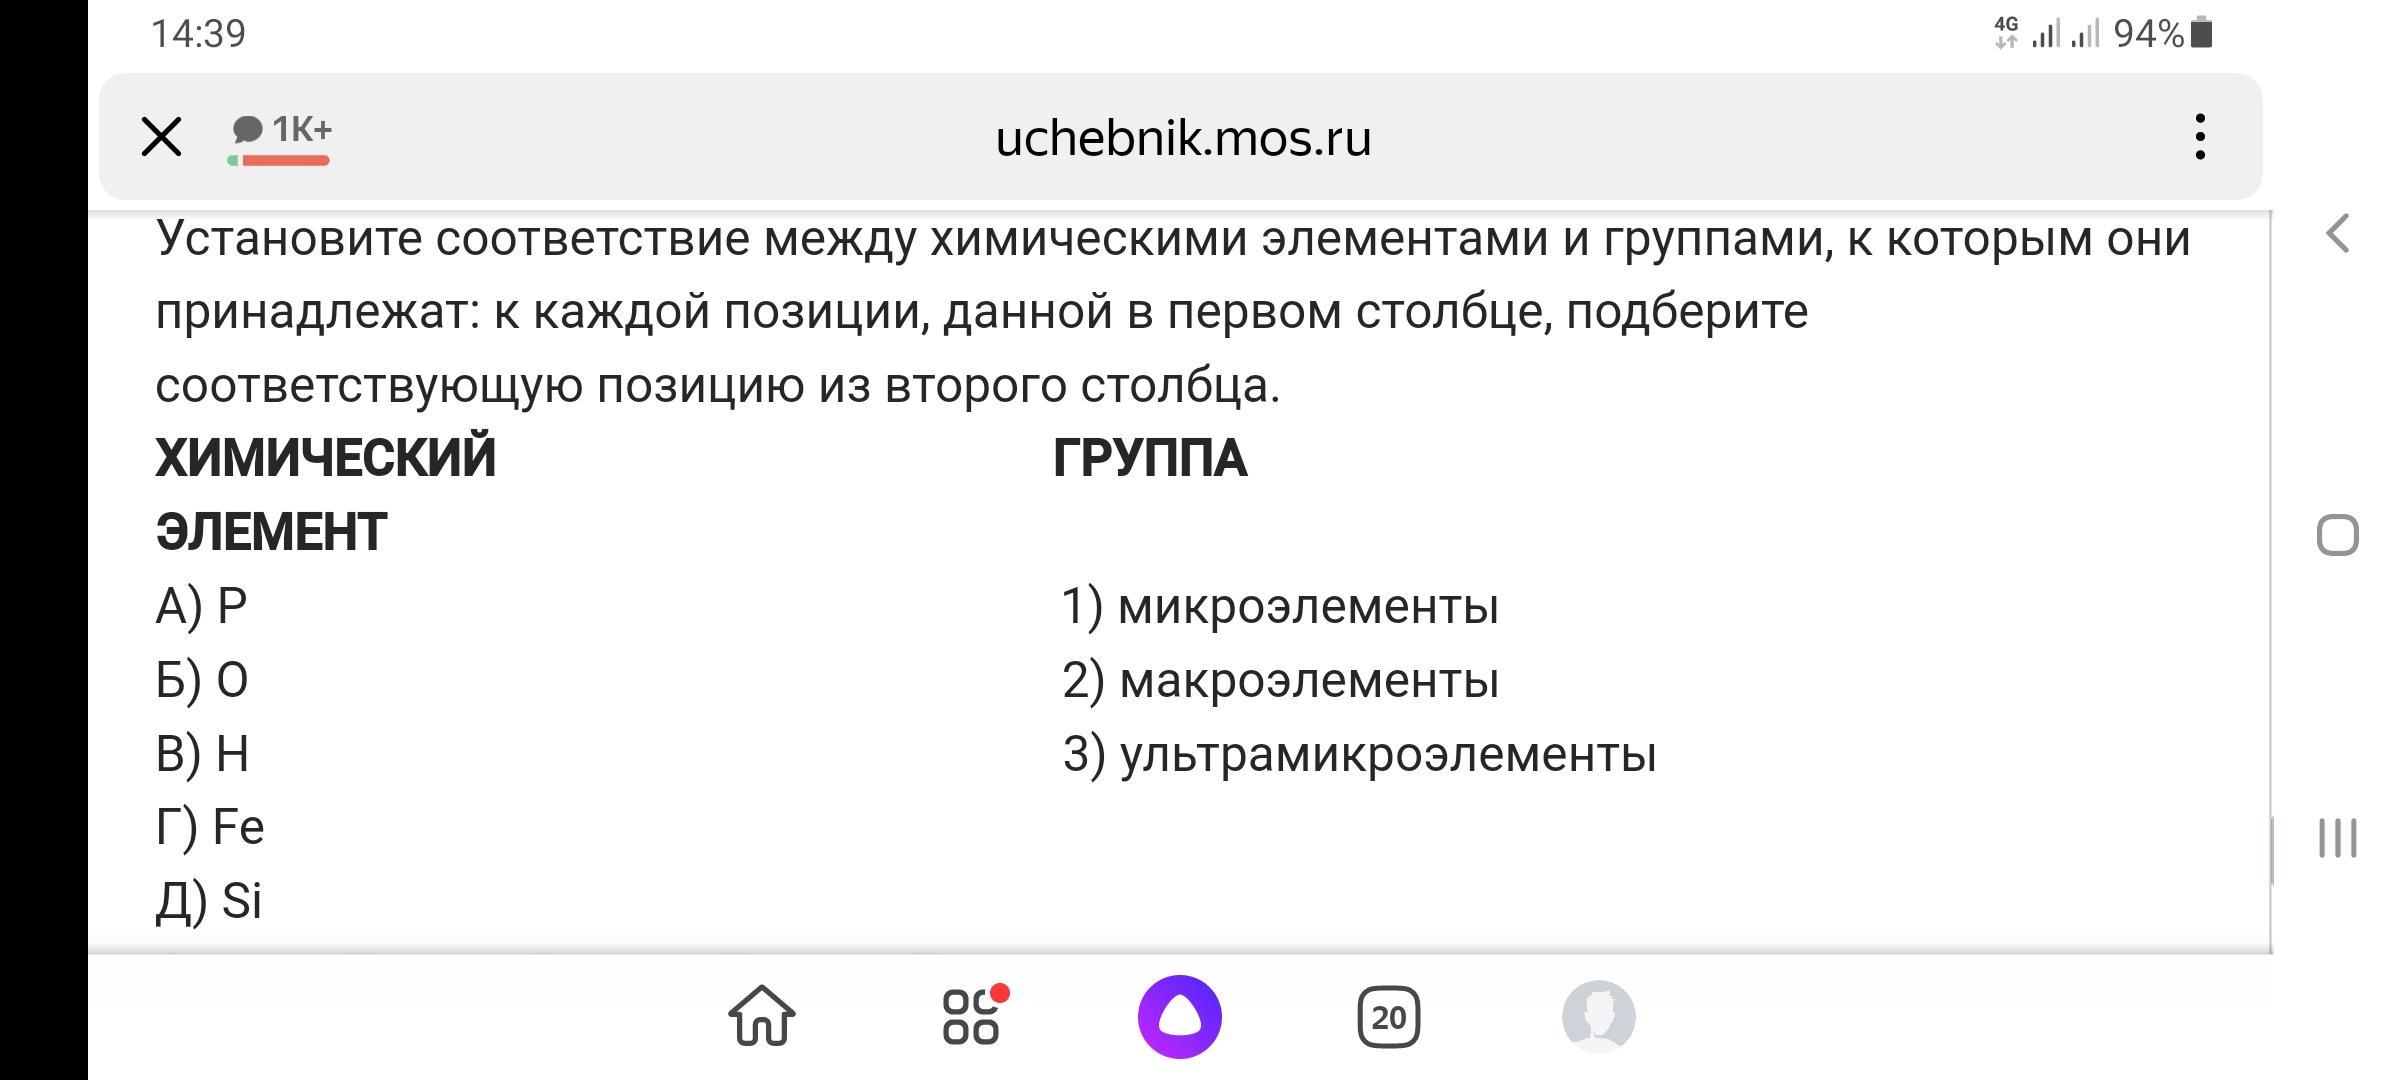This screenshot has height=1080, width=2400.
Task: Tap the uchebnik.mos.ru address bar
Action: coord(1182,138)
